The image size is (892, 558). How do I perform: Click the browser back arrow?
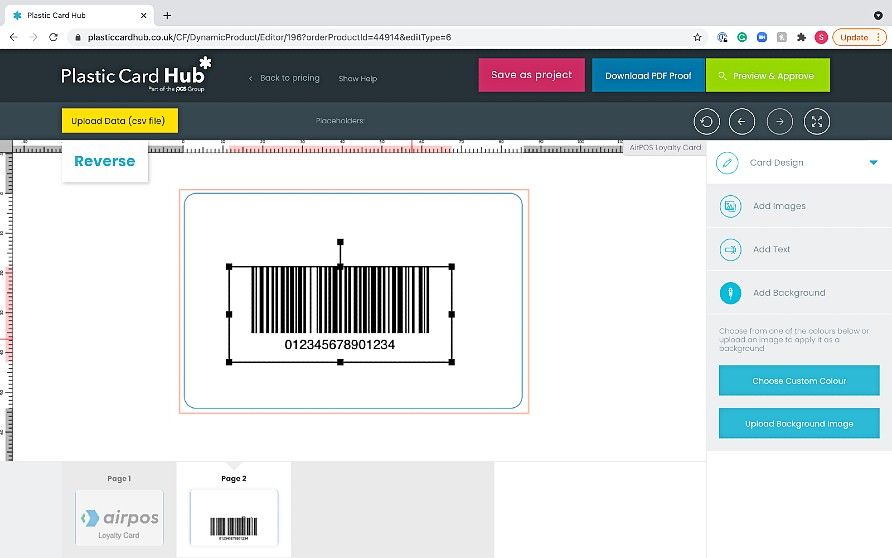14,37
